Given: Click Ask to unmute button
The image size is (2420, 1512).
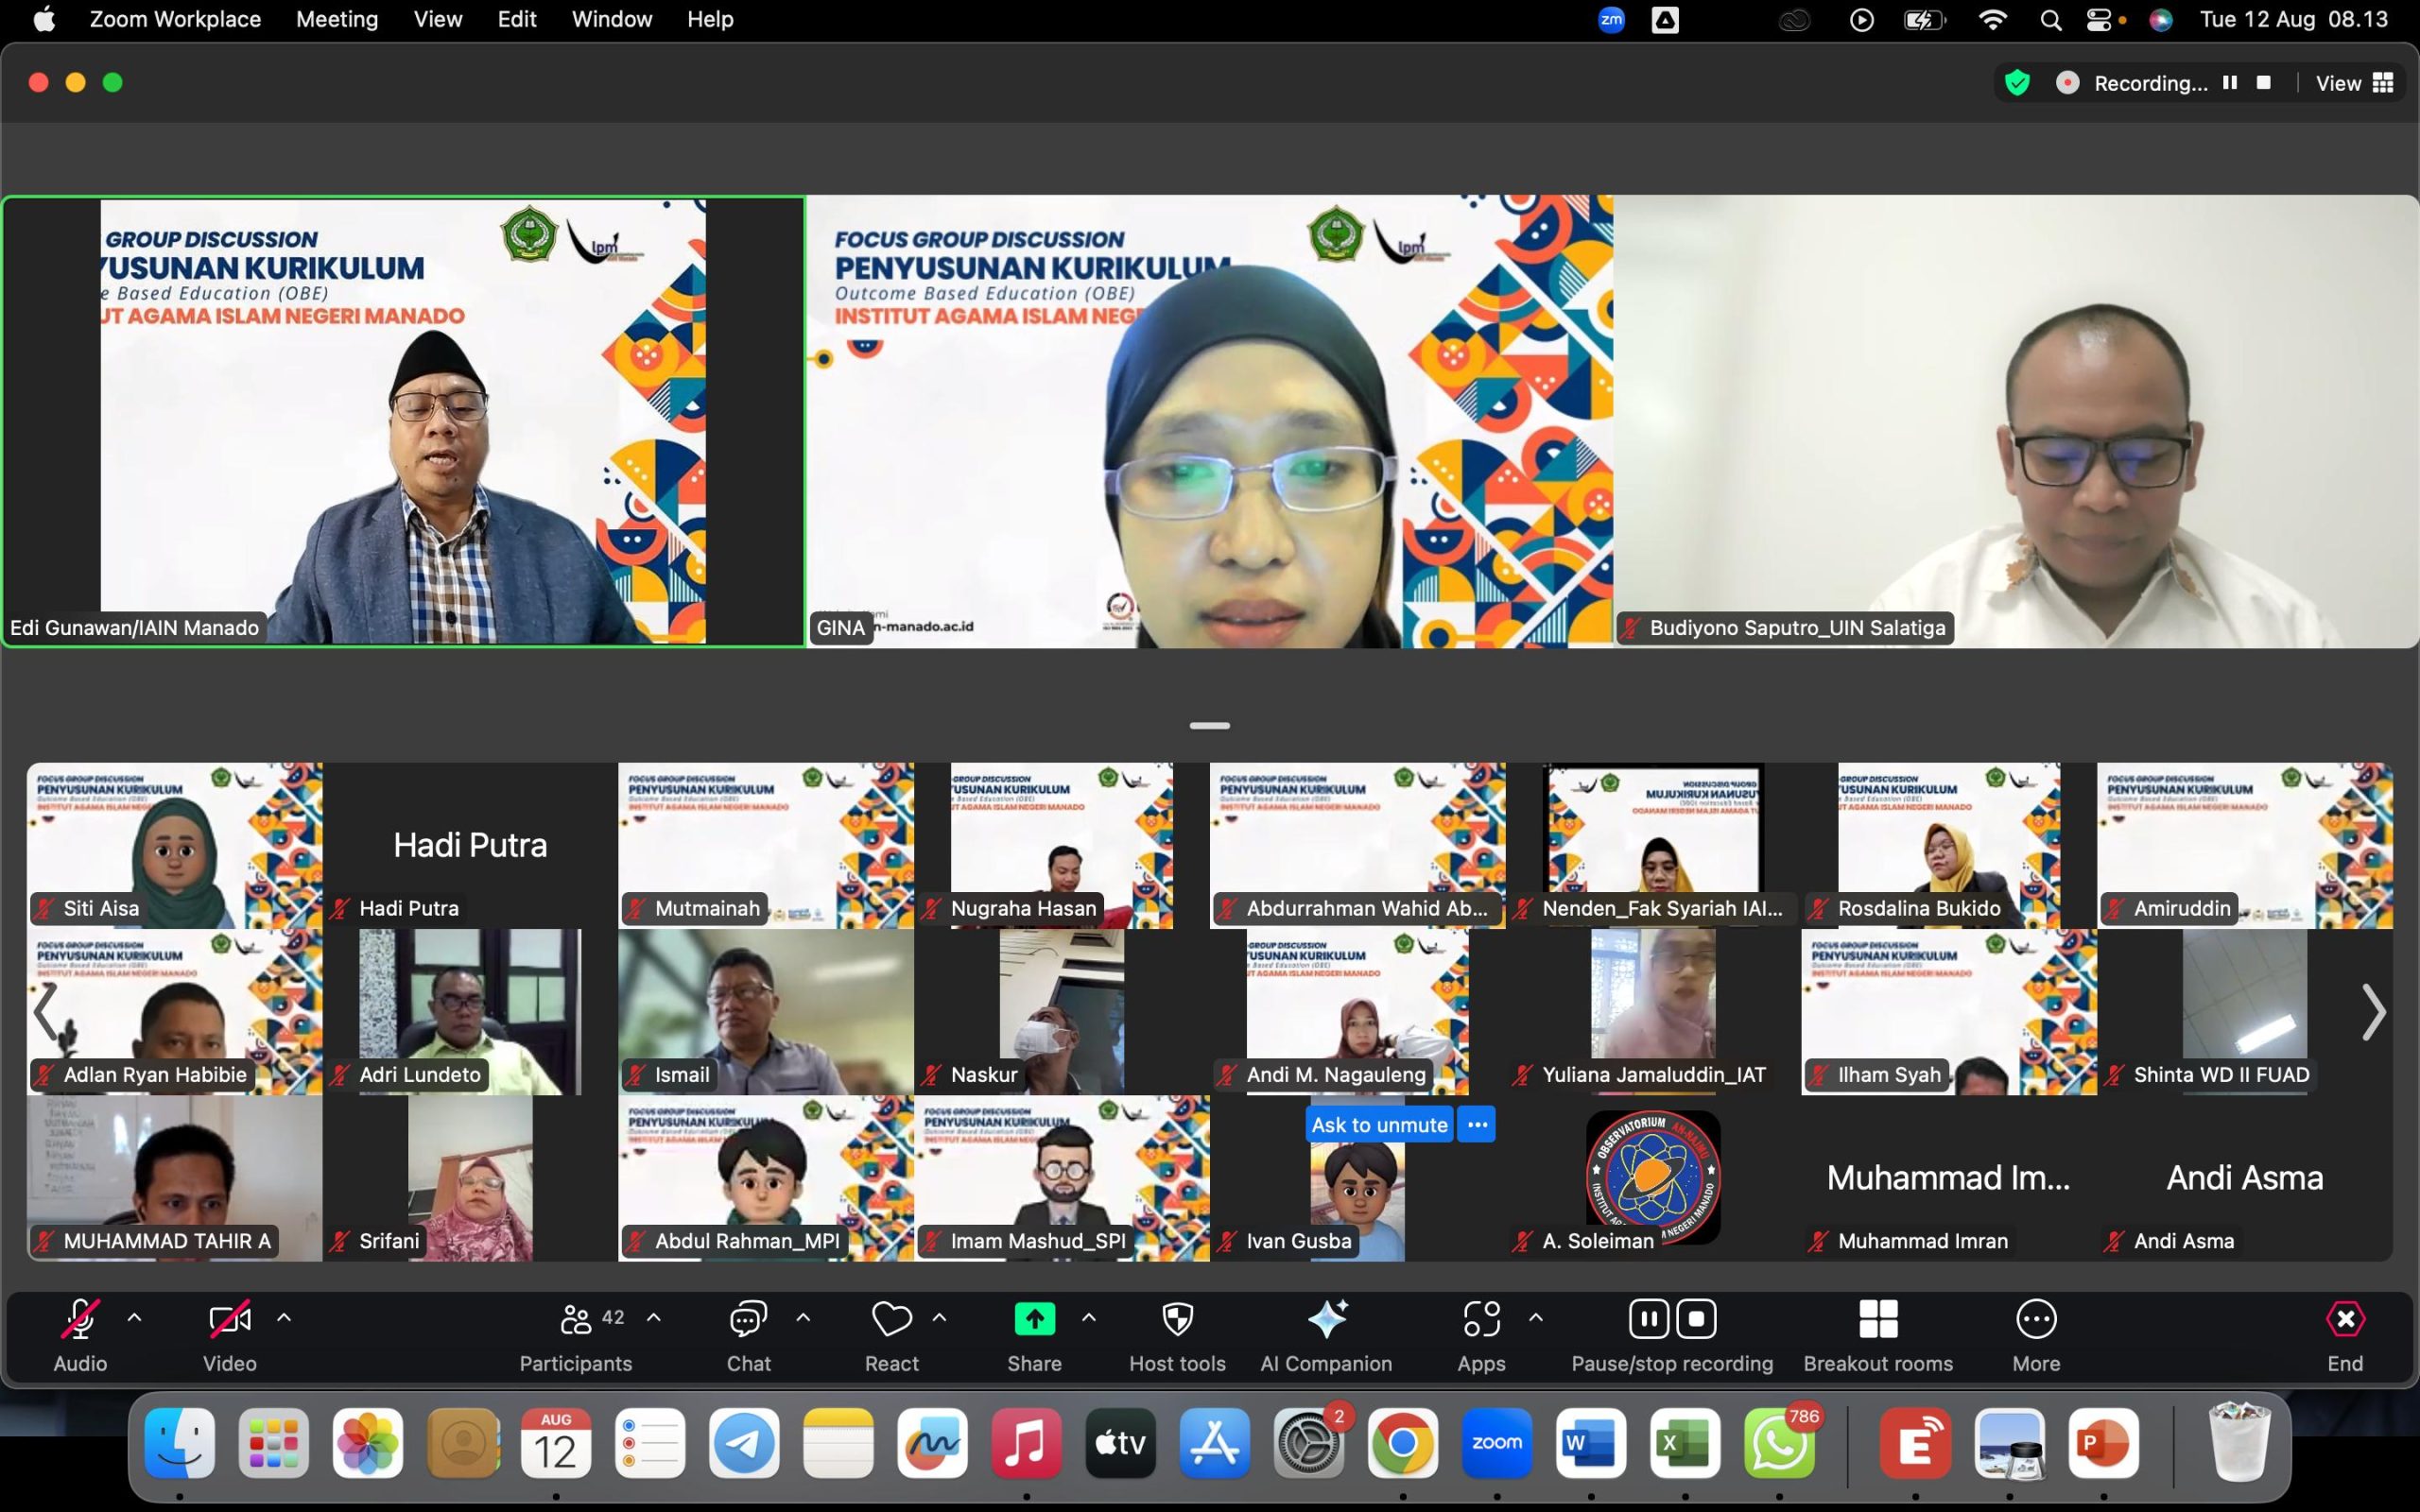Looking at the screenshot, I should (x=1378, y=1124).
